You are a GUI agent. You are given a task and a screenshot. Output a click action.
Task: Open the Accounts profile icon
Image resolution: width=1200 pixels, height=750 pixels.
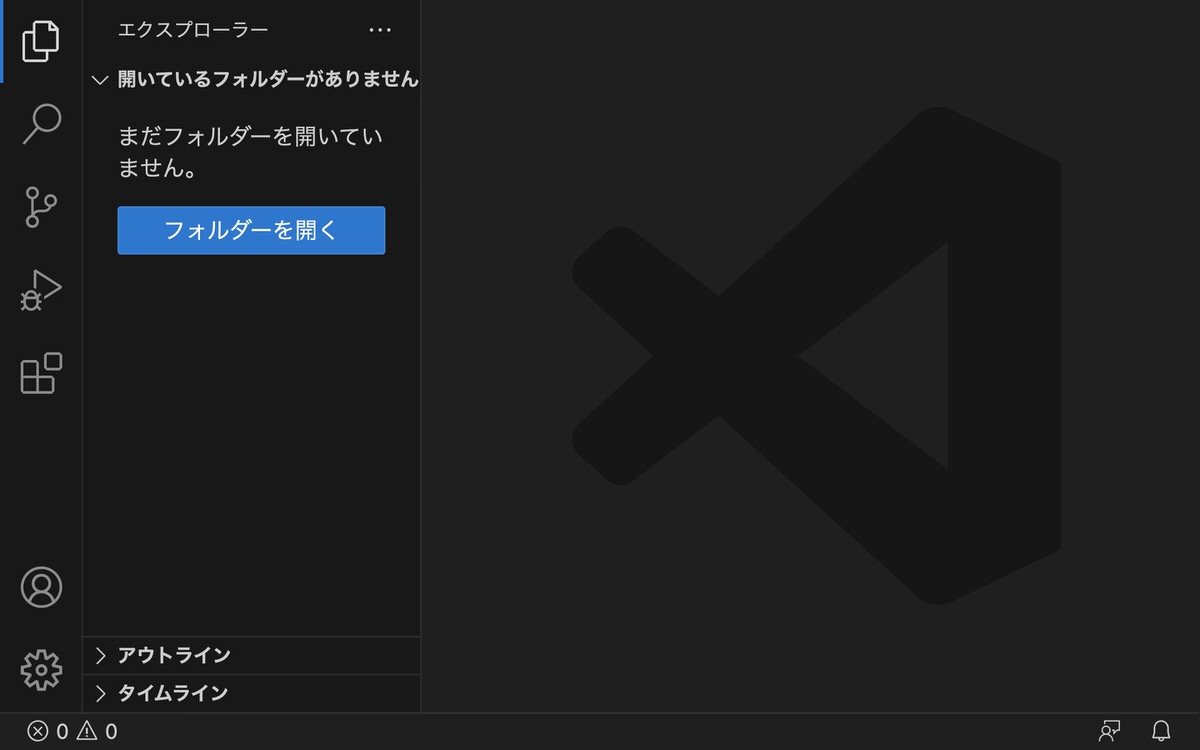[x=41, y=588]
